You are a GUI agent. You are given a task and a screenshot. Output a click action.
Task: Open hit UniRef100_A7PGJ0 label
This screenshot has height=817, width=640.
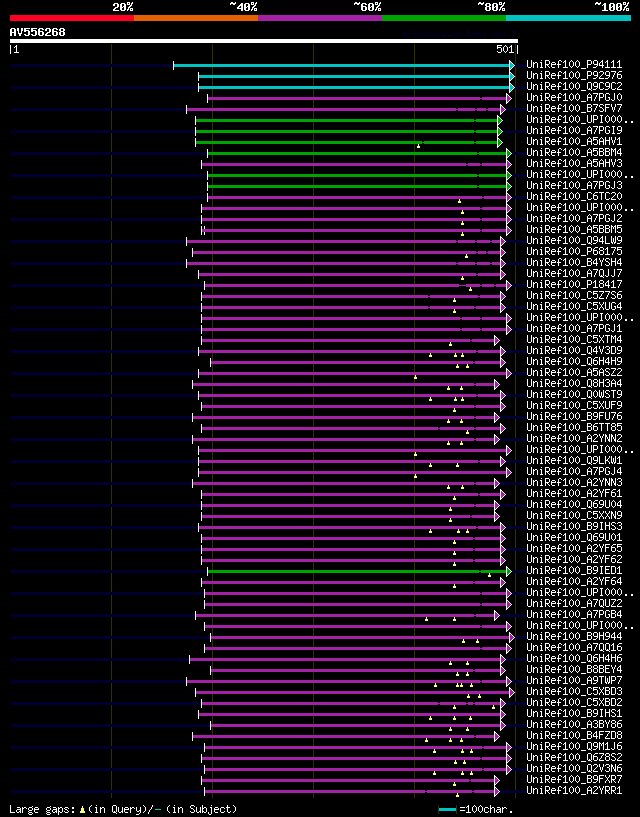574,97
